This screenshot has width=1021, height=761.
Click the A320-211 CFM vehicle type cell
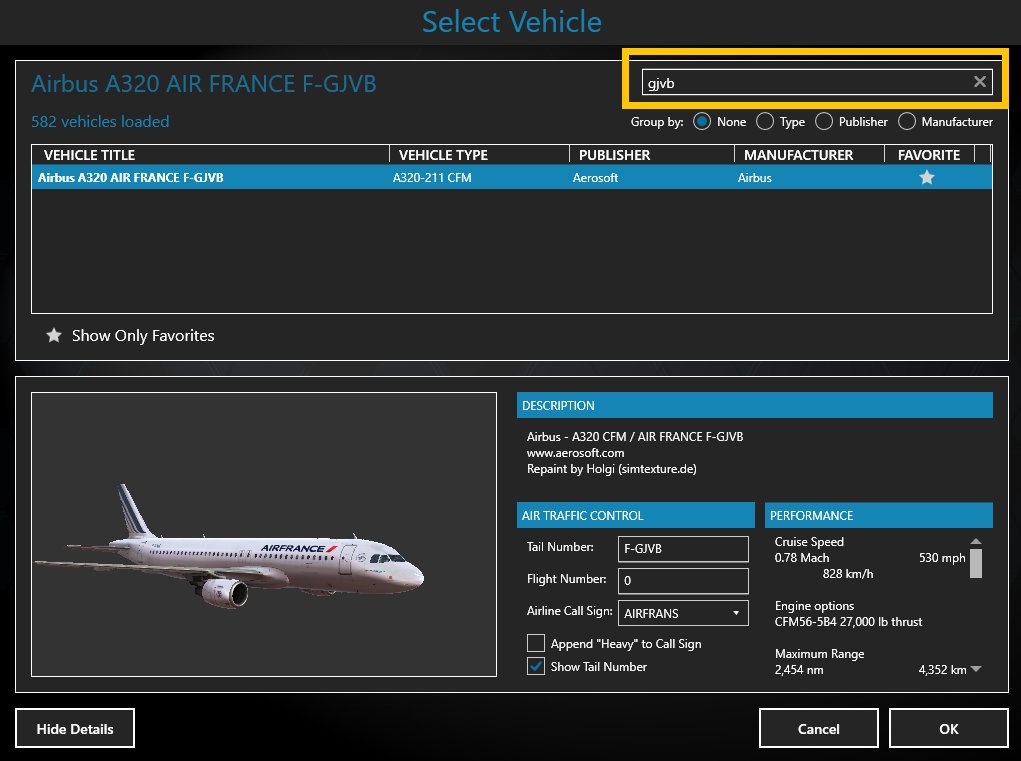click(432, 177)
